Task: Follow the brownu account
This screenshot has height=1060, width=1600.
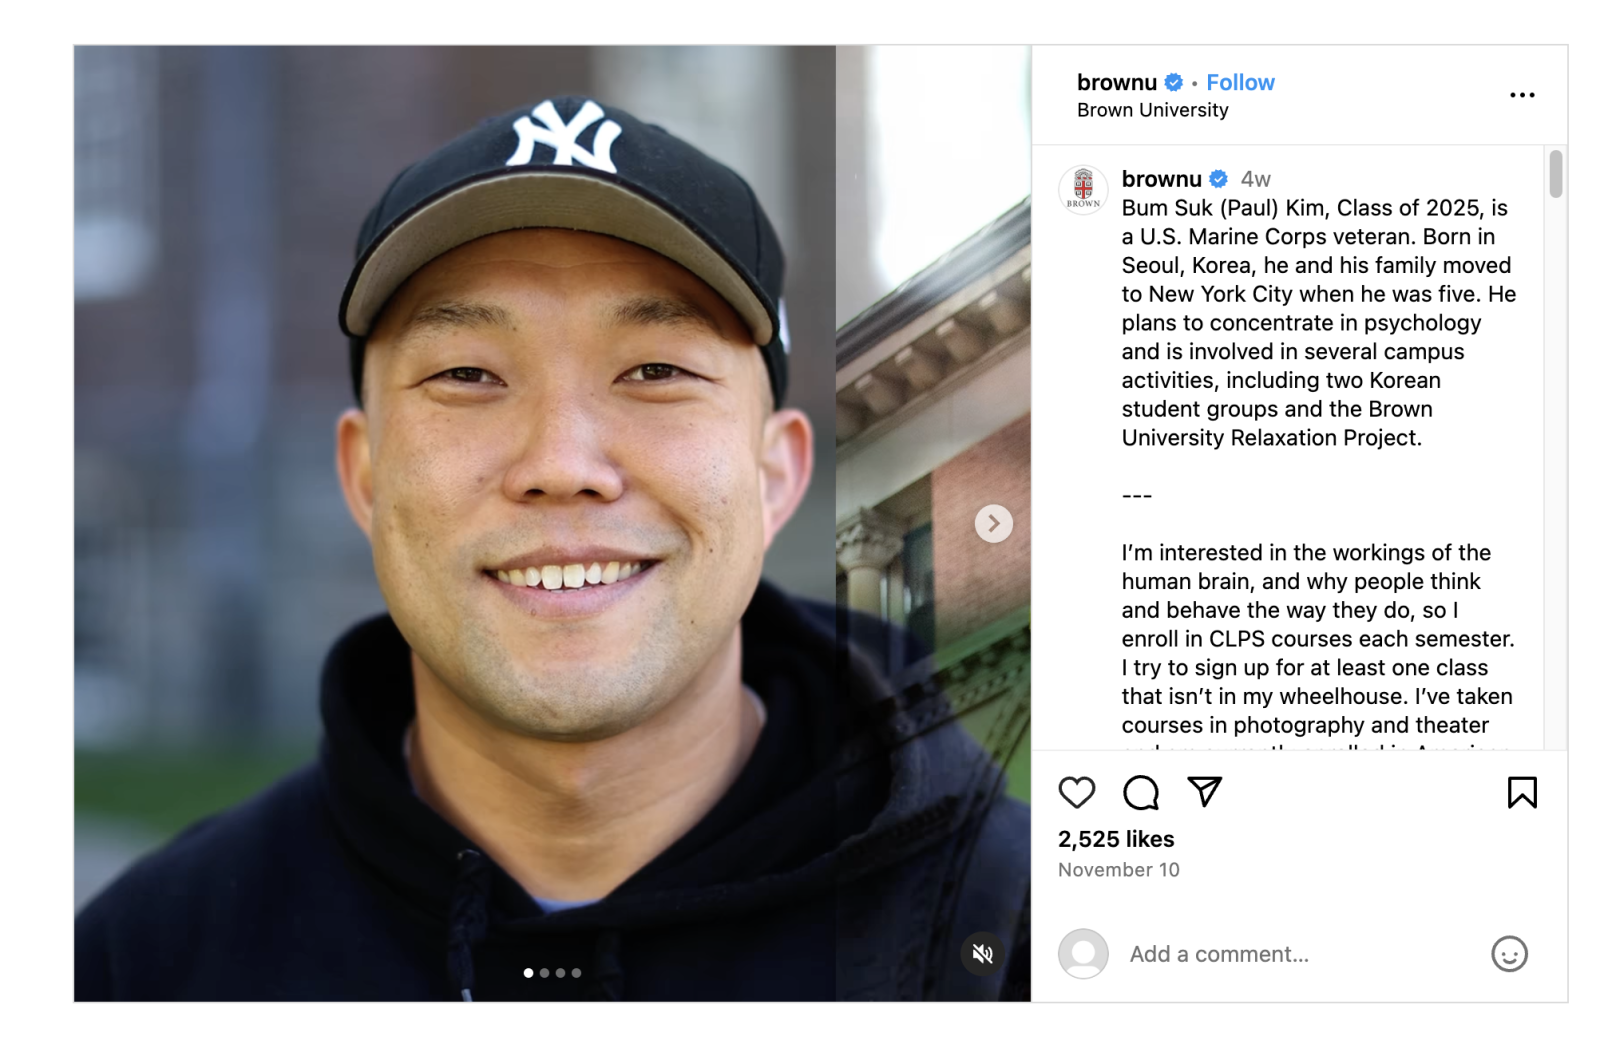Action: click(1240, 82)
